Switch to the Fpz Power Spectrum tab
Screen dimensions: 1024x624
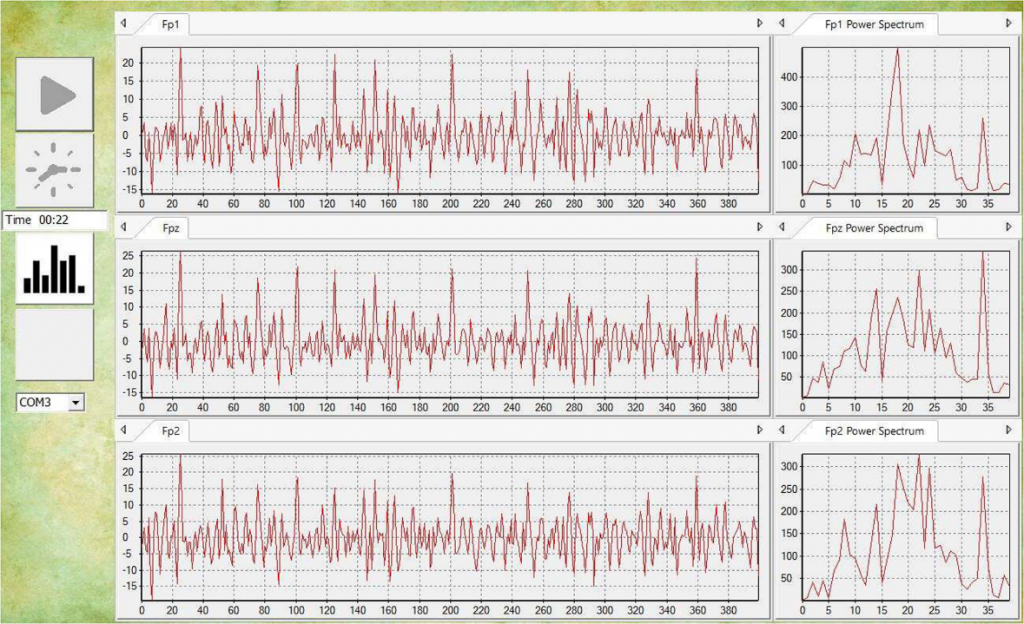click(873, 228)
